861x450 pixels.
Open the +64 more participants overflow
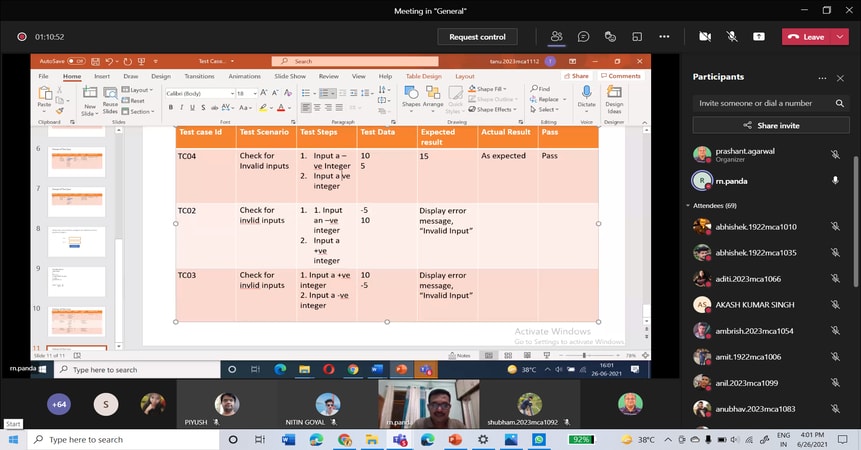tap(59, 403)
